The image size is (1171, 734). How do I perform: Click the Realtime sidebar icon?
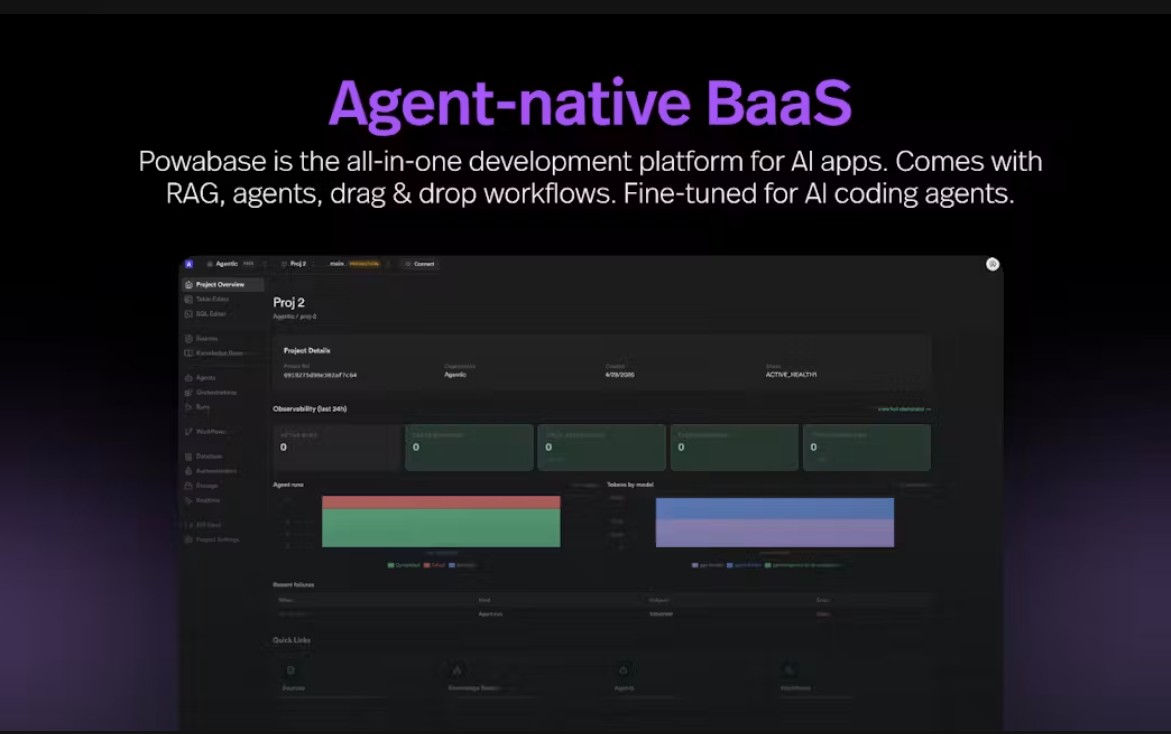point(189,500)
